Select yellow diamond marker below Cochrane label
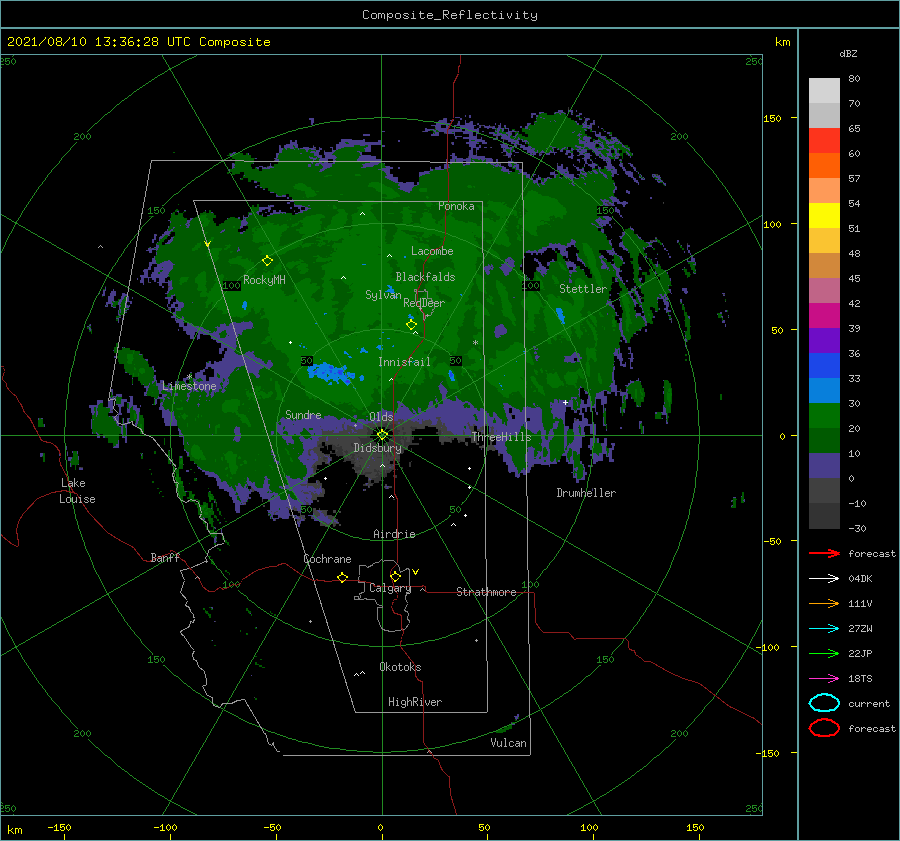Viewport: 900px width, 841px height. coord(342,577)
